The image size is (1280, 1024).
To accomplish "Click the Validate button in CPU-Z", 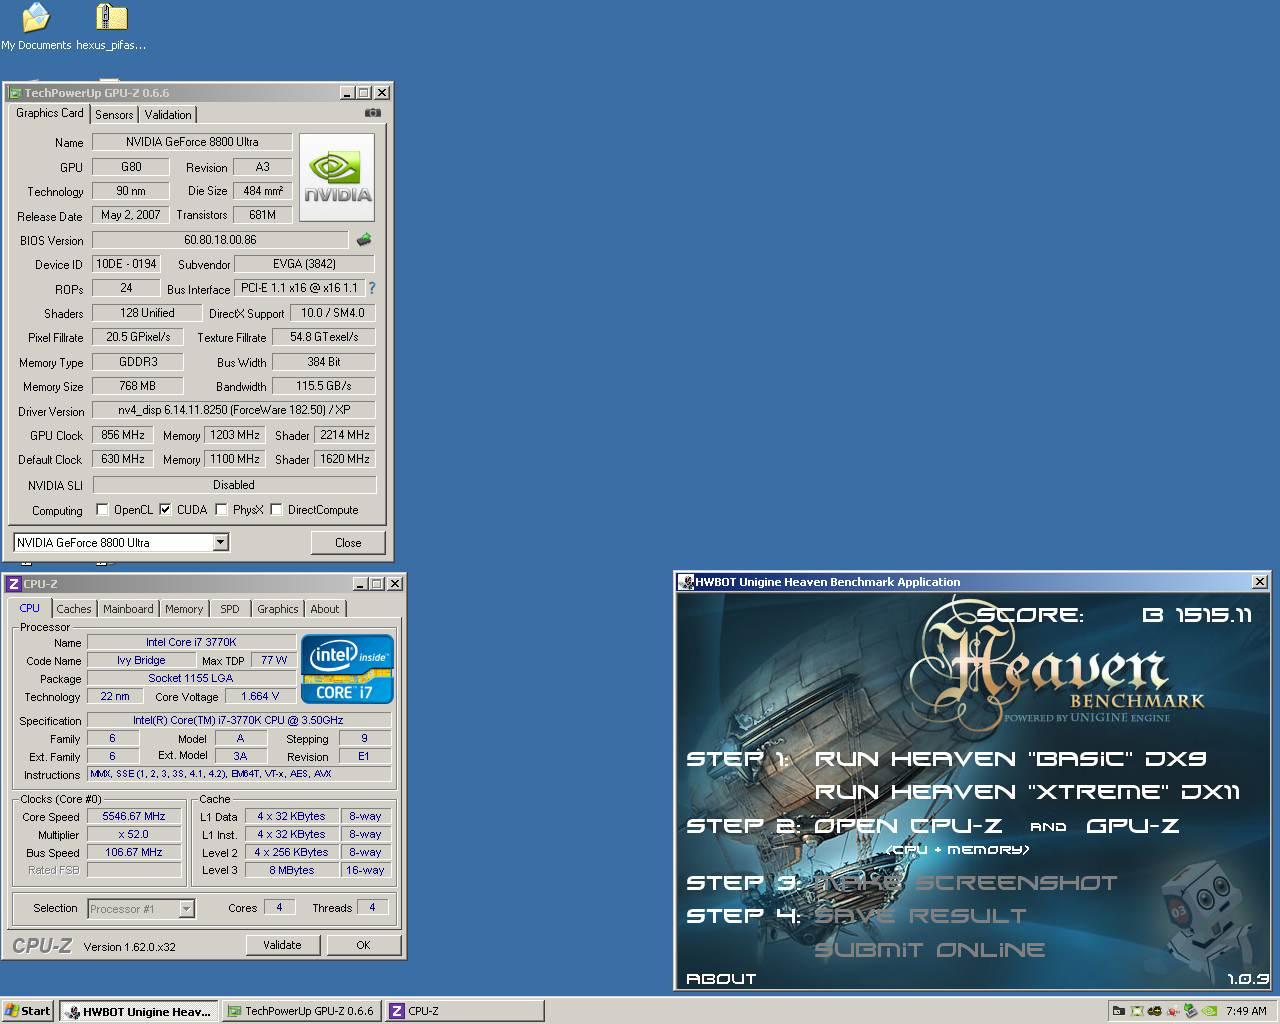I will [x=282, y=945].
